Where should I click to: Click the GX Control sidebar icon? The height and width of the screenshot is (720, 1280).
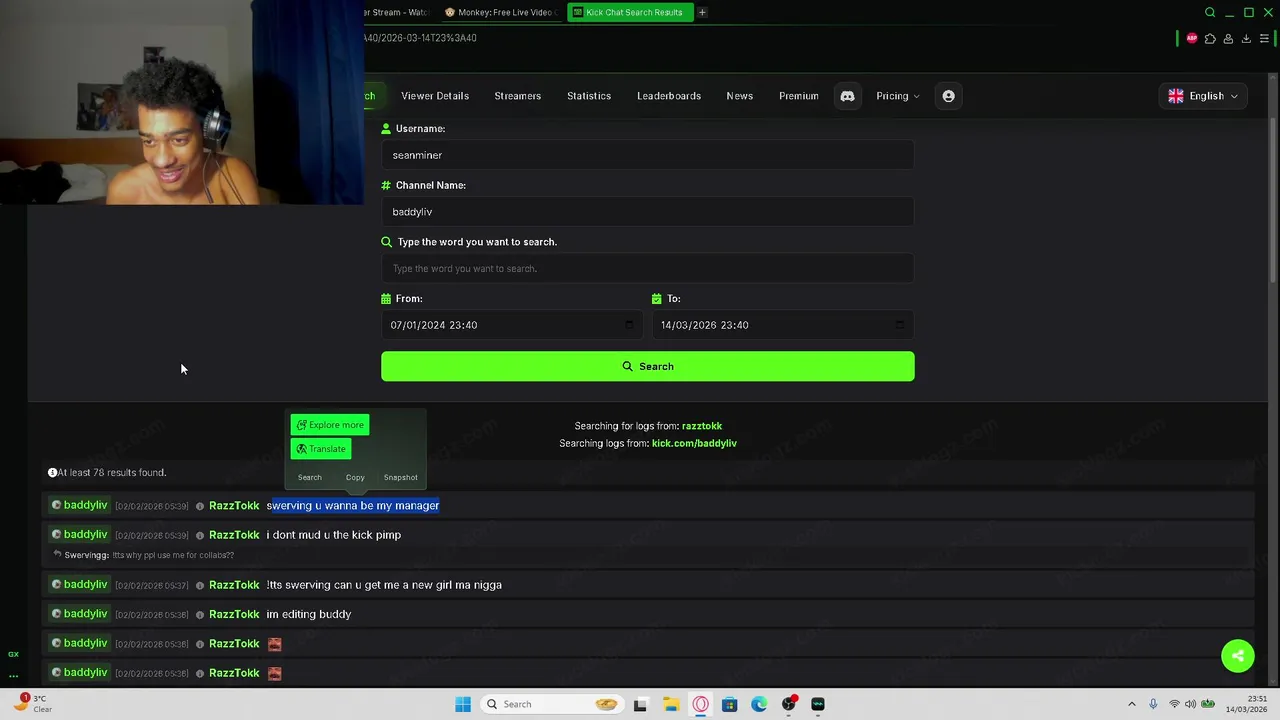(x=13, y=654)
